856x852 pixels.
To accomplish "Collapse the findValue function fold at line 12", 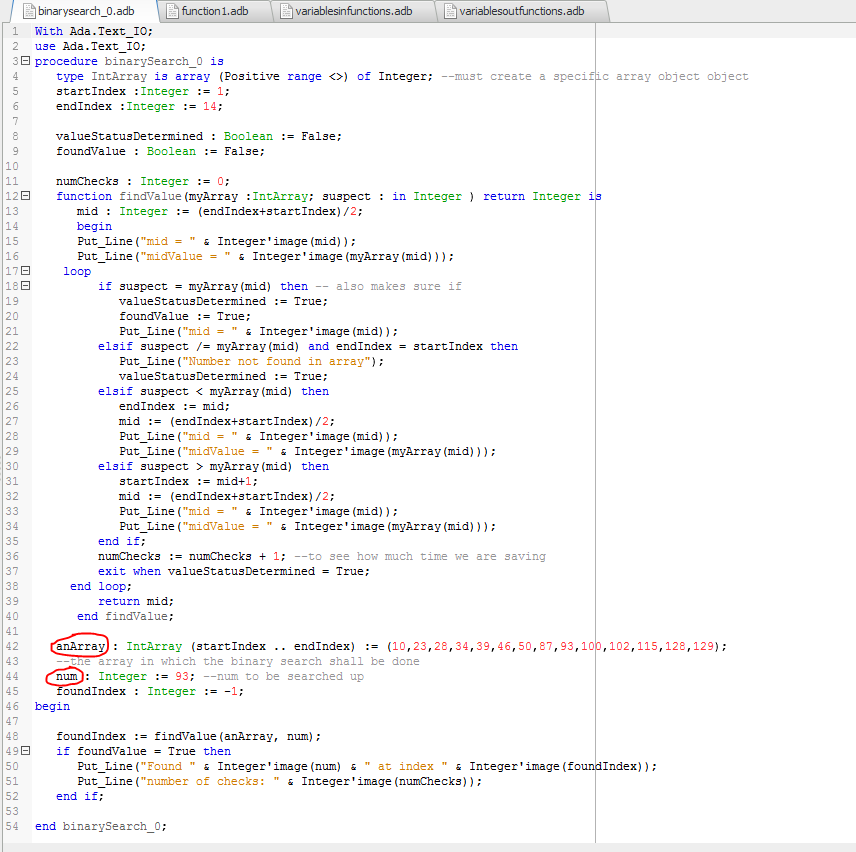I will [x=25, y=195].
